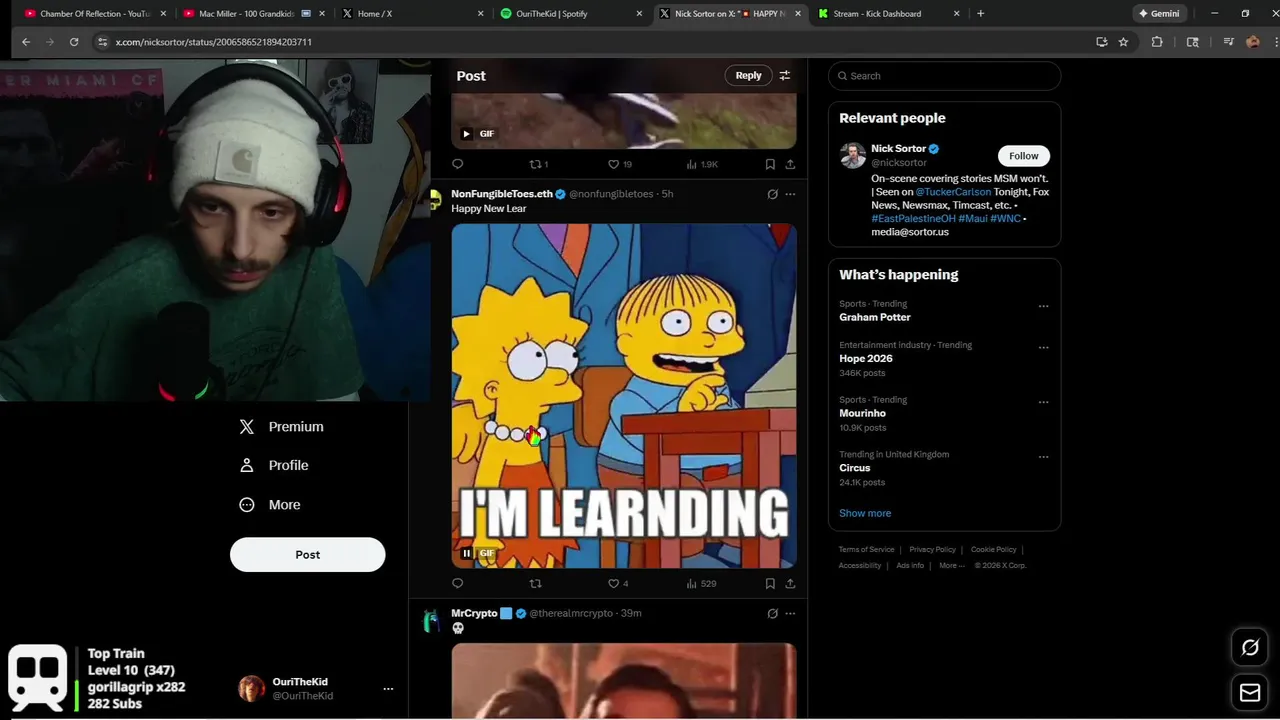The height and width of the screenshot is (720, 1280).
Task: Open Nick Sortor's profile name link
Action: click(898, 148)
